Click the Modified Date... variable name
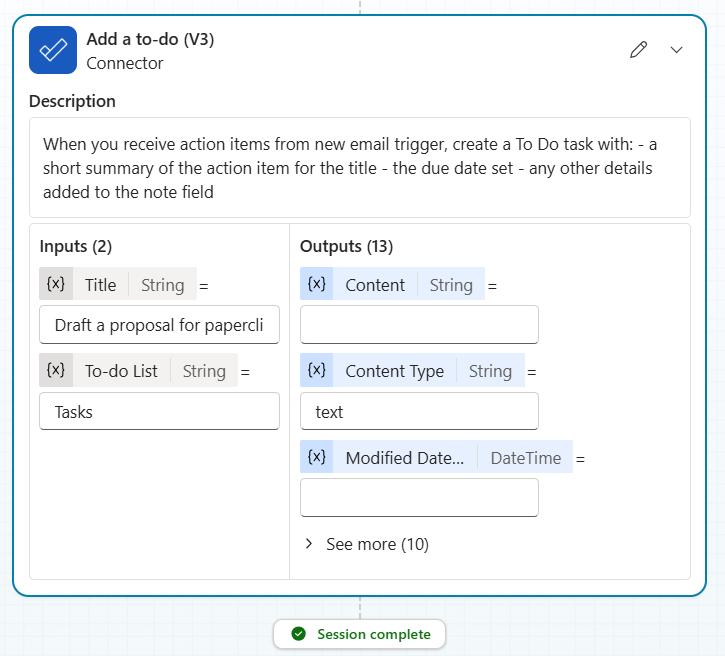 click(405, 458)
